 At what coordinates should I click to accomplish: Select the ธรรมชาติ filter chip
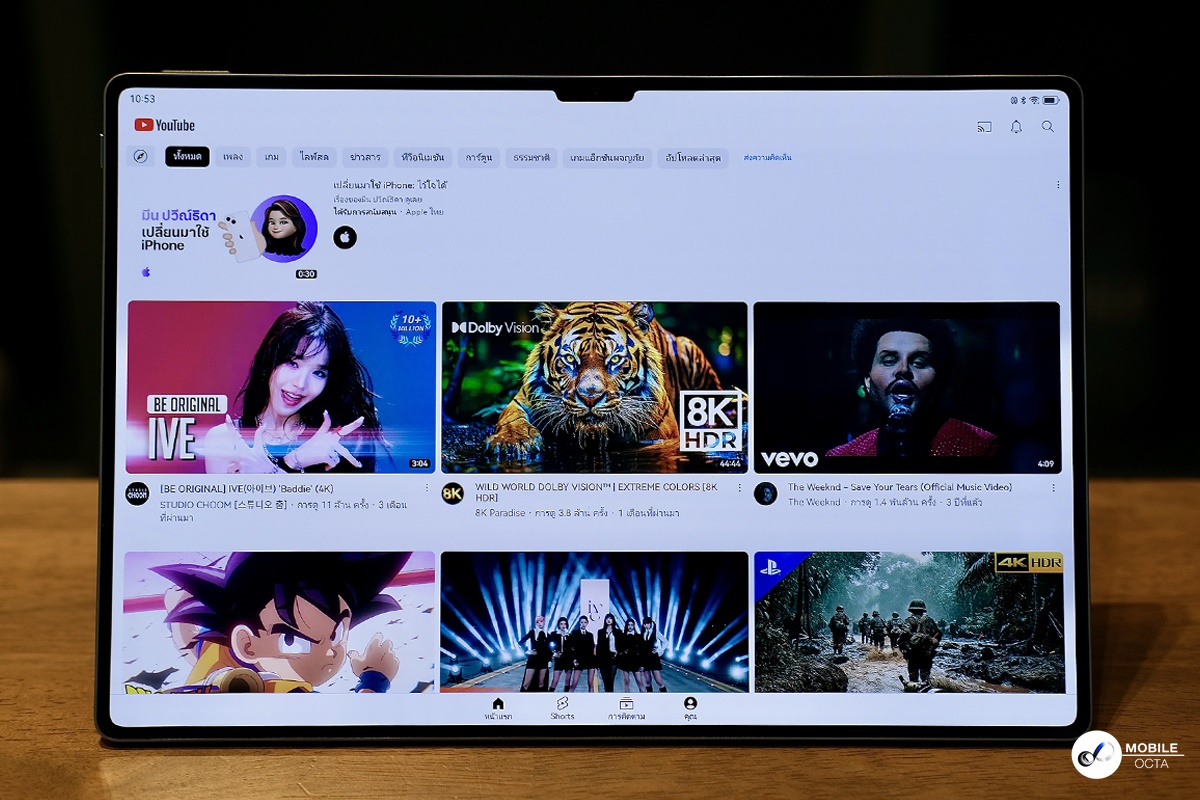tap(531, 157)
